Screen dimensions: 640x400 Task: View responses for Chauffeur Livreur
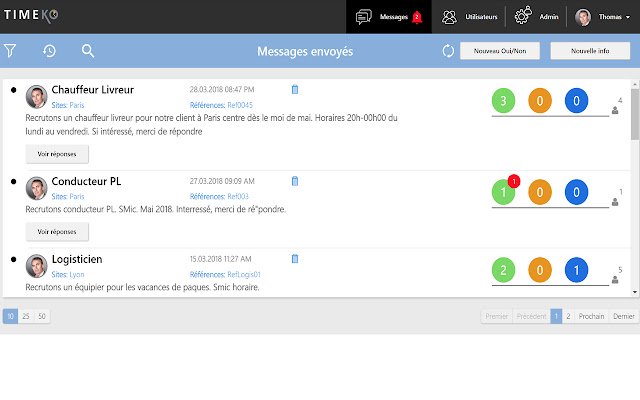point(57,154)
